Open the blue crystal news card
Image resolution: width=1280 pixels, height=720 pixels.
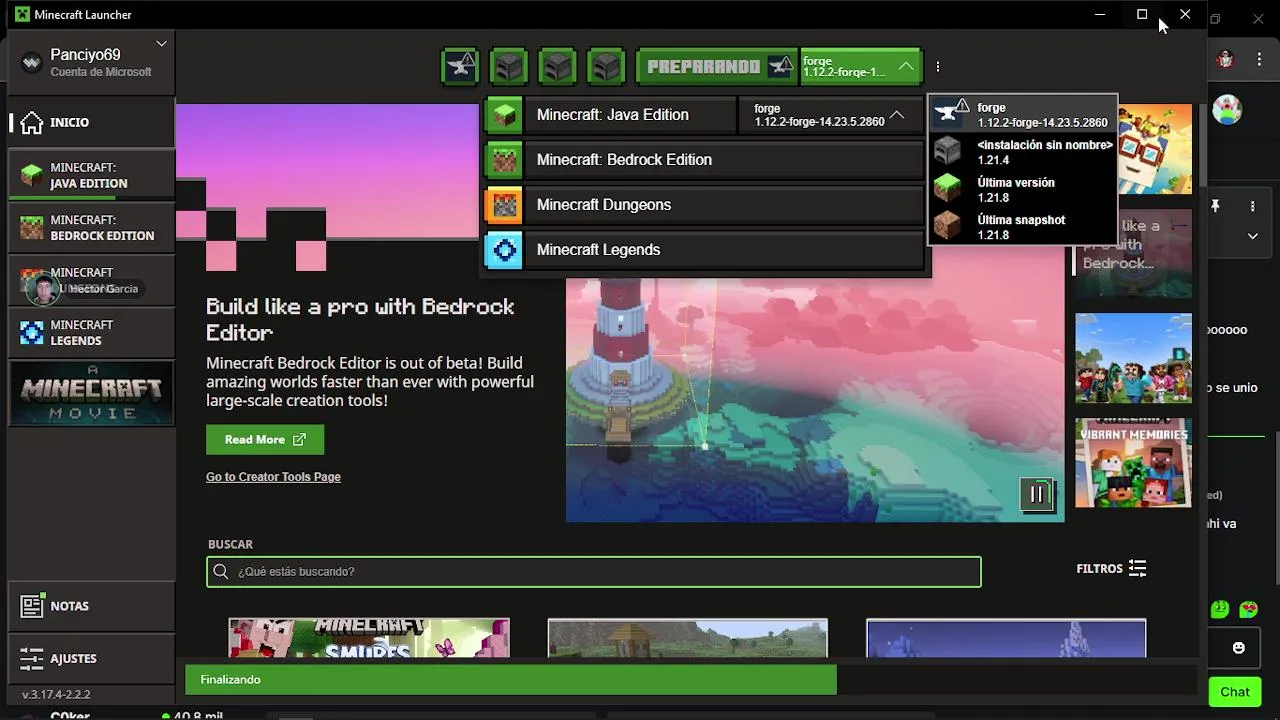pyautogui.click(x=1006, y=638)
